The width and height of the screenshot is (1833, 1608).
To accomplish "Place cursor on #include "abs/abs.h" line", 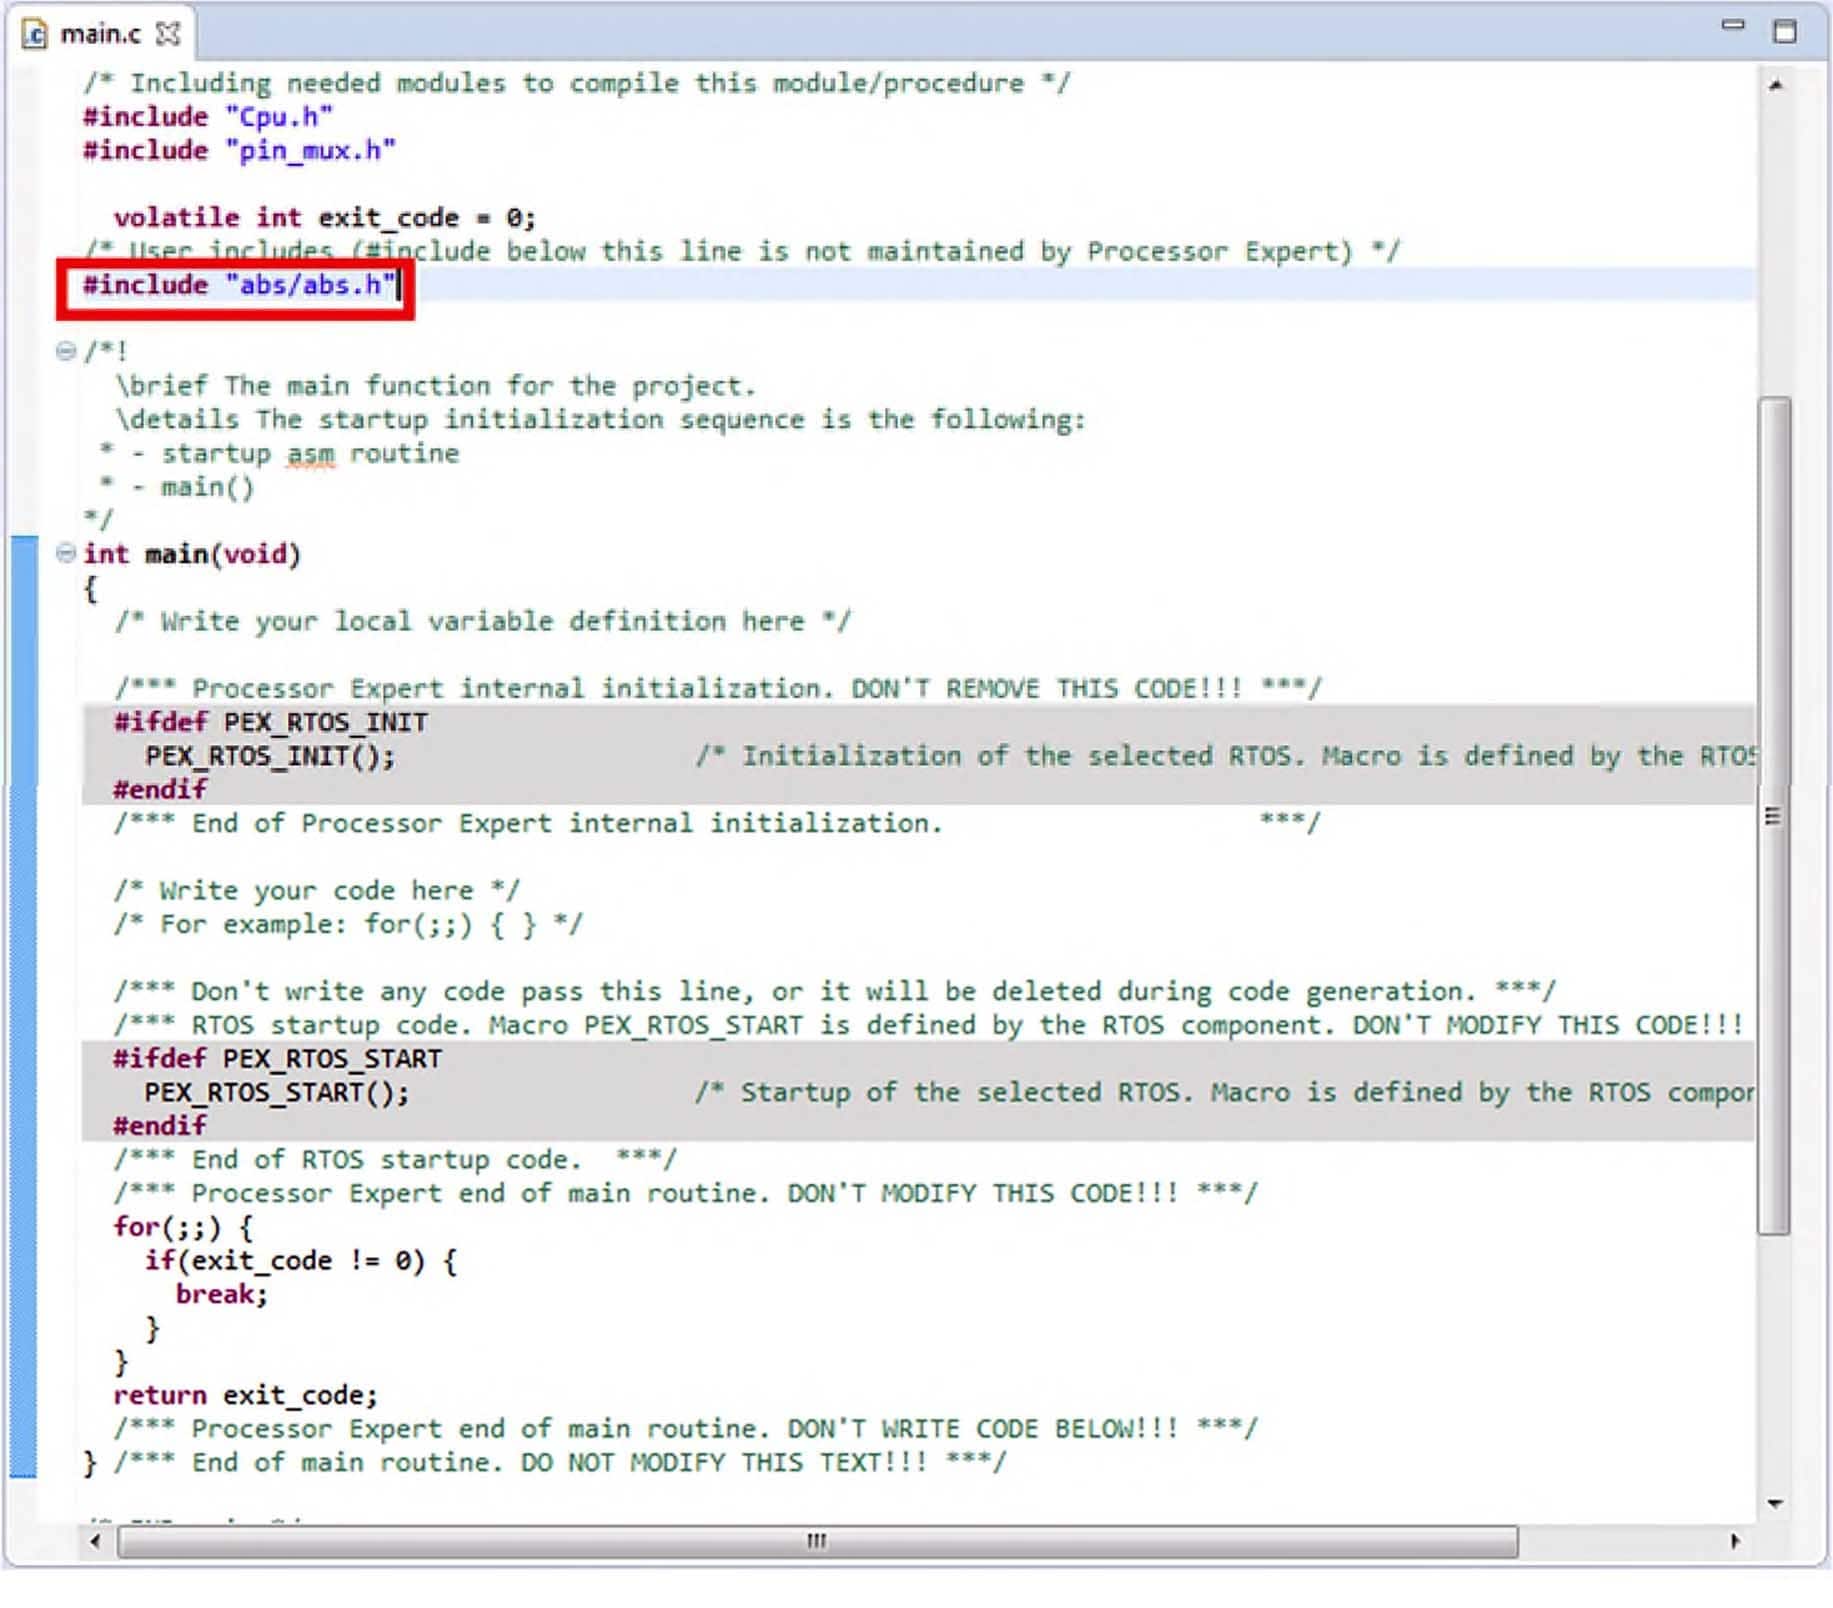I will (240, 286).
